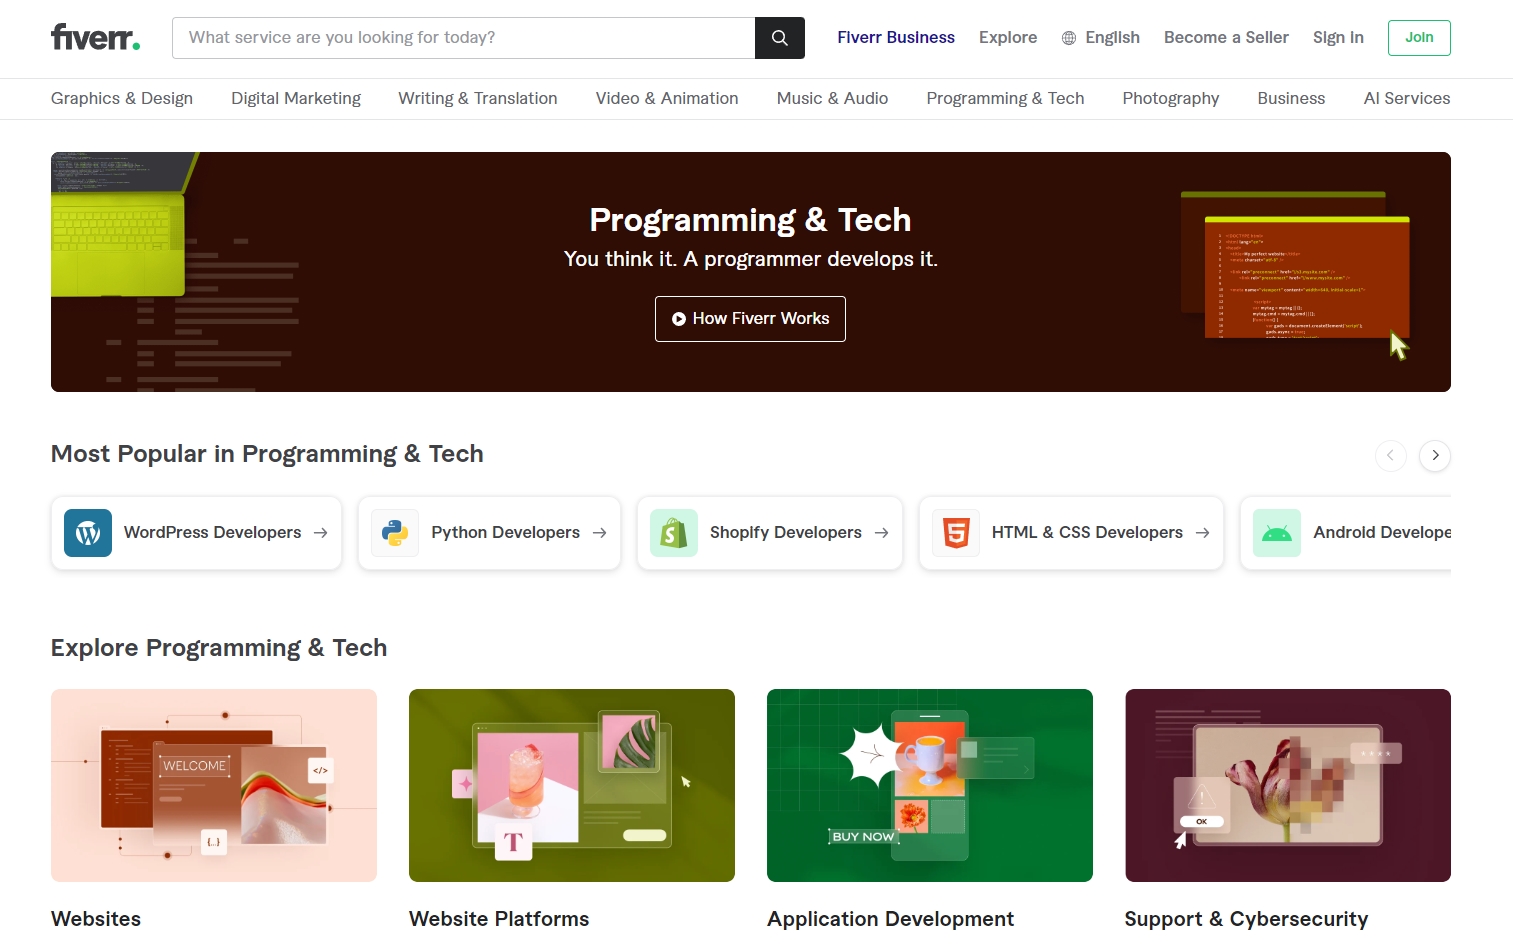Open Music & Audio category
The height and width of the screenshot is (948, 1513).
tap(832, 98)
